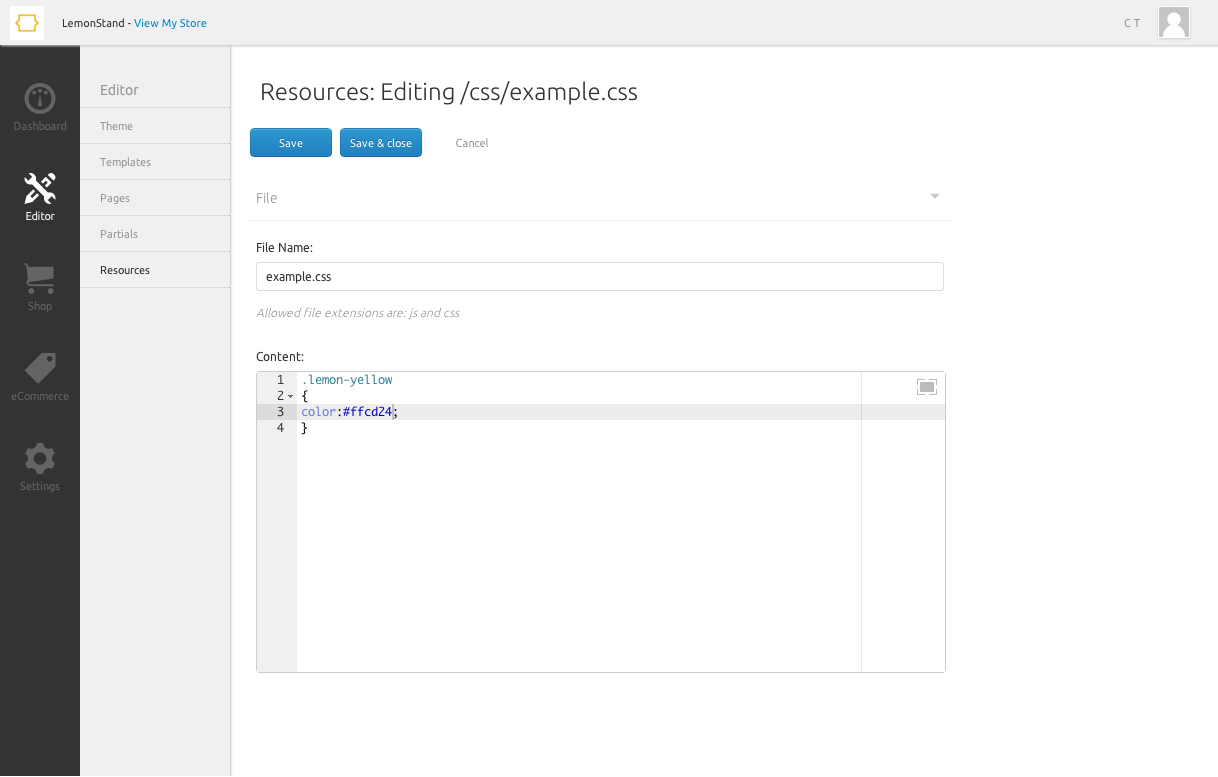Viewport: 1218px width, 777px height.
Task: Fold the code block on line 2
Action: [x=290, y=397]
